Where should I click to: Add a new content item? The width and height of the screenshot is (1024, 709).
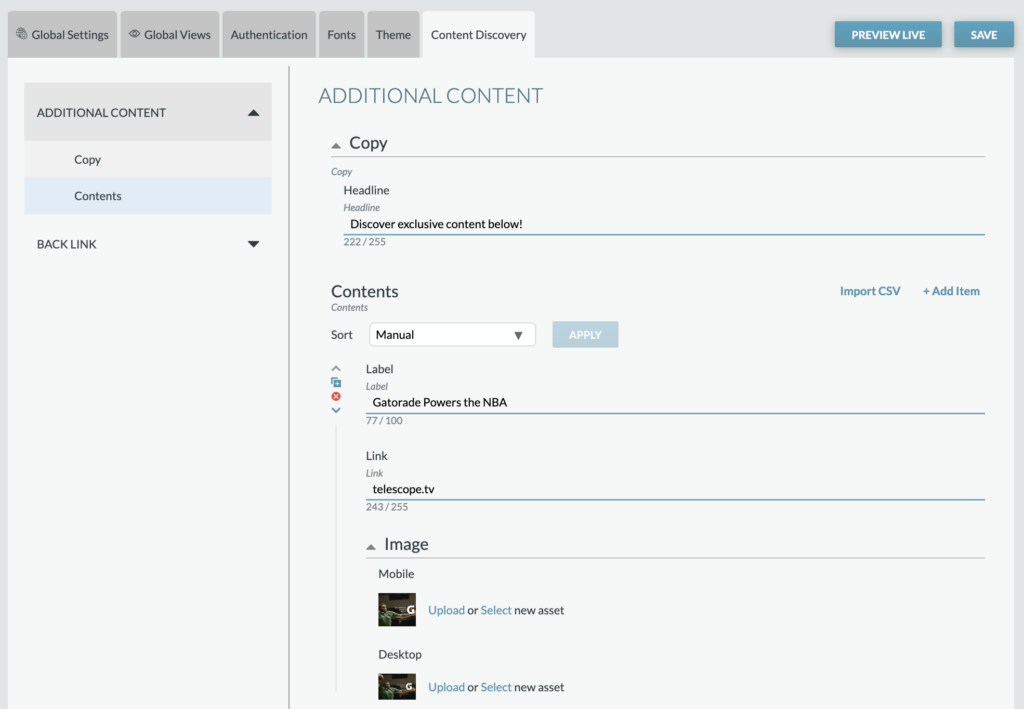tap(951, 291)
